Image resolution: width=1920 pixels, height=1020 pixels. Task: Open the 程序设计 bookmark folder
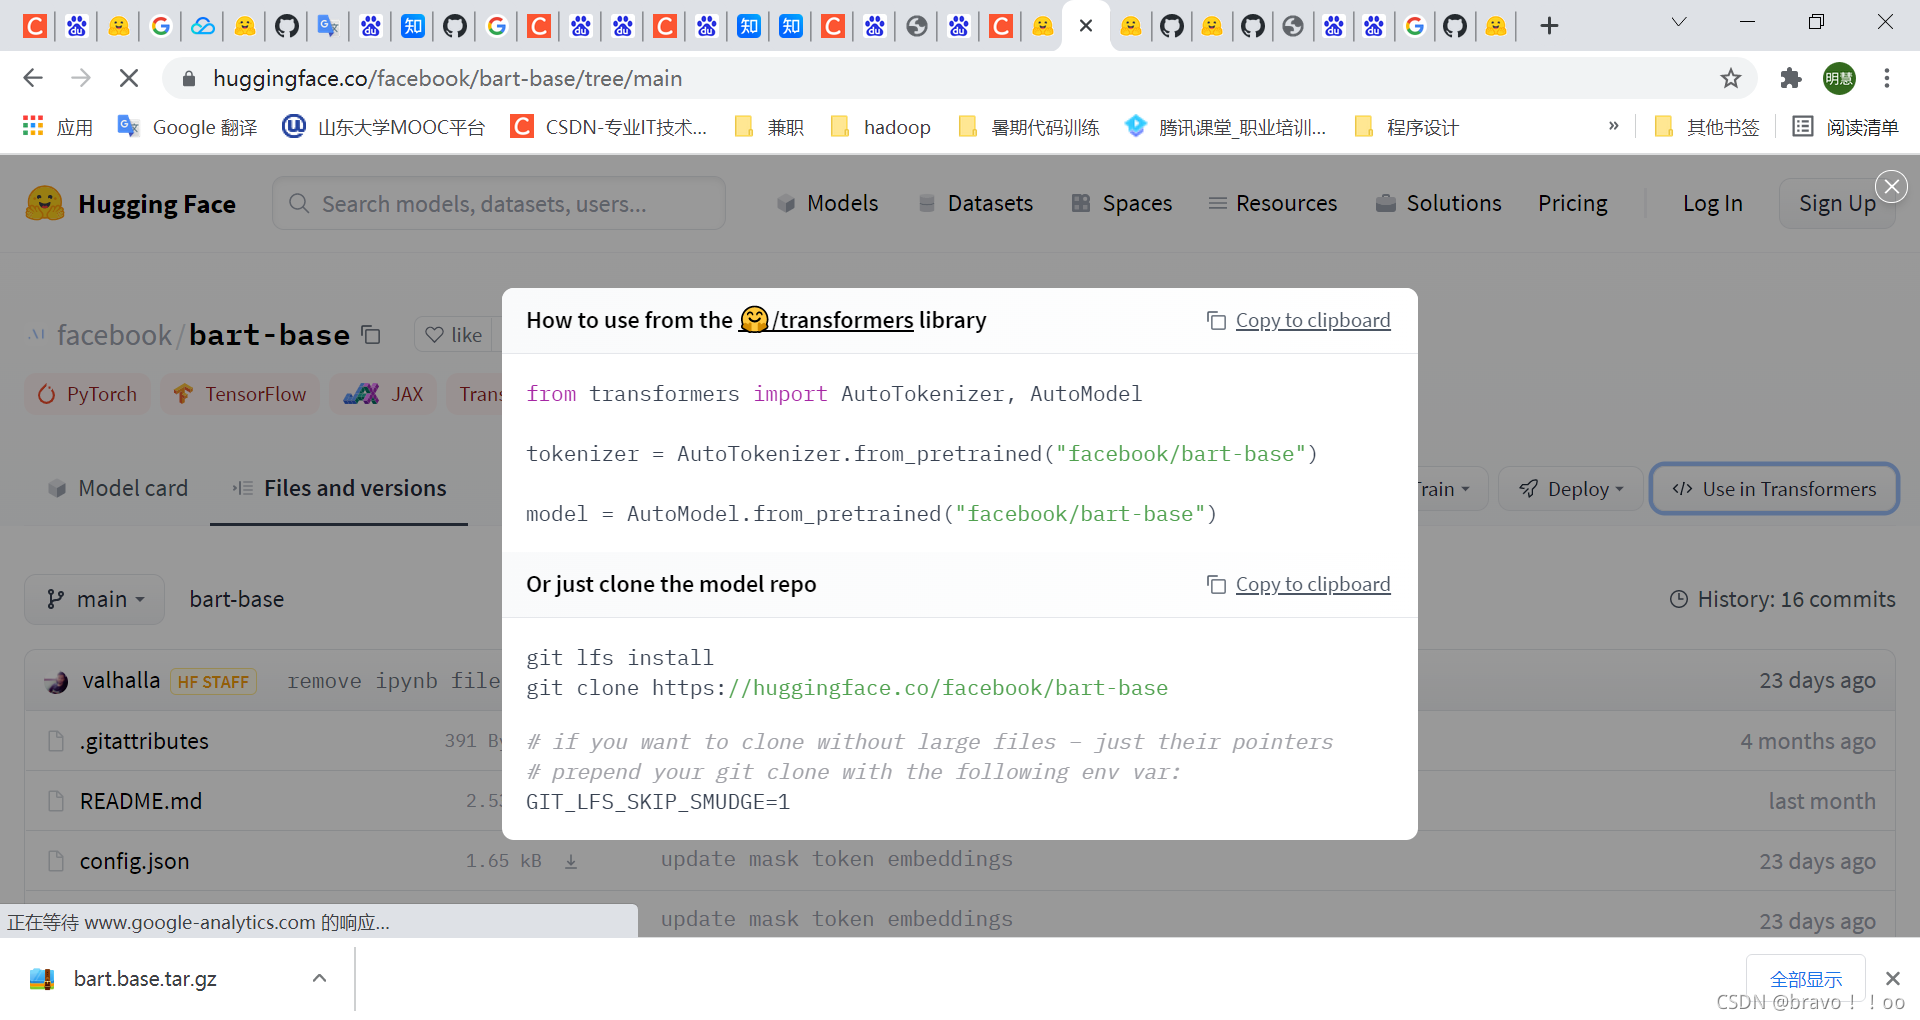point(1406,127)
